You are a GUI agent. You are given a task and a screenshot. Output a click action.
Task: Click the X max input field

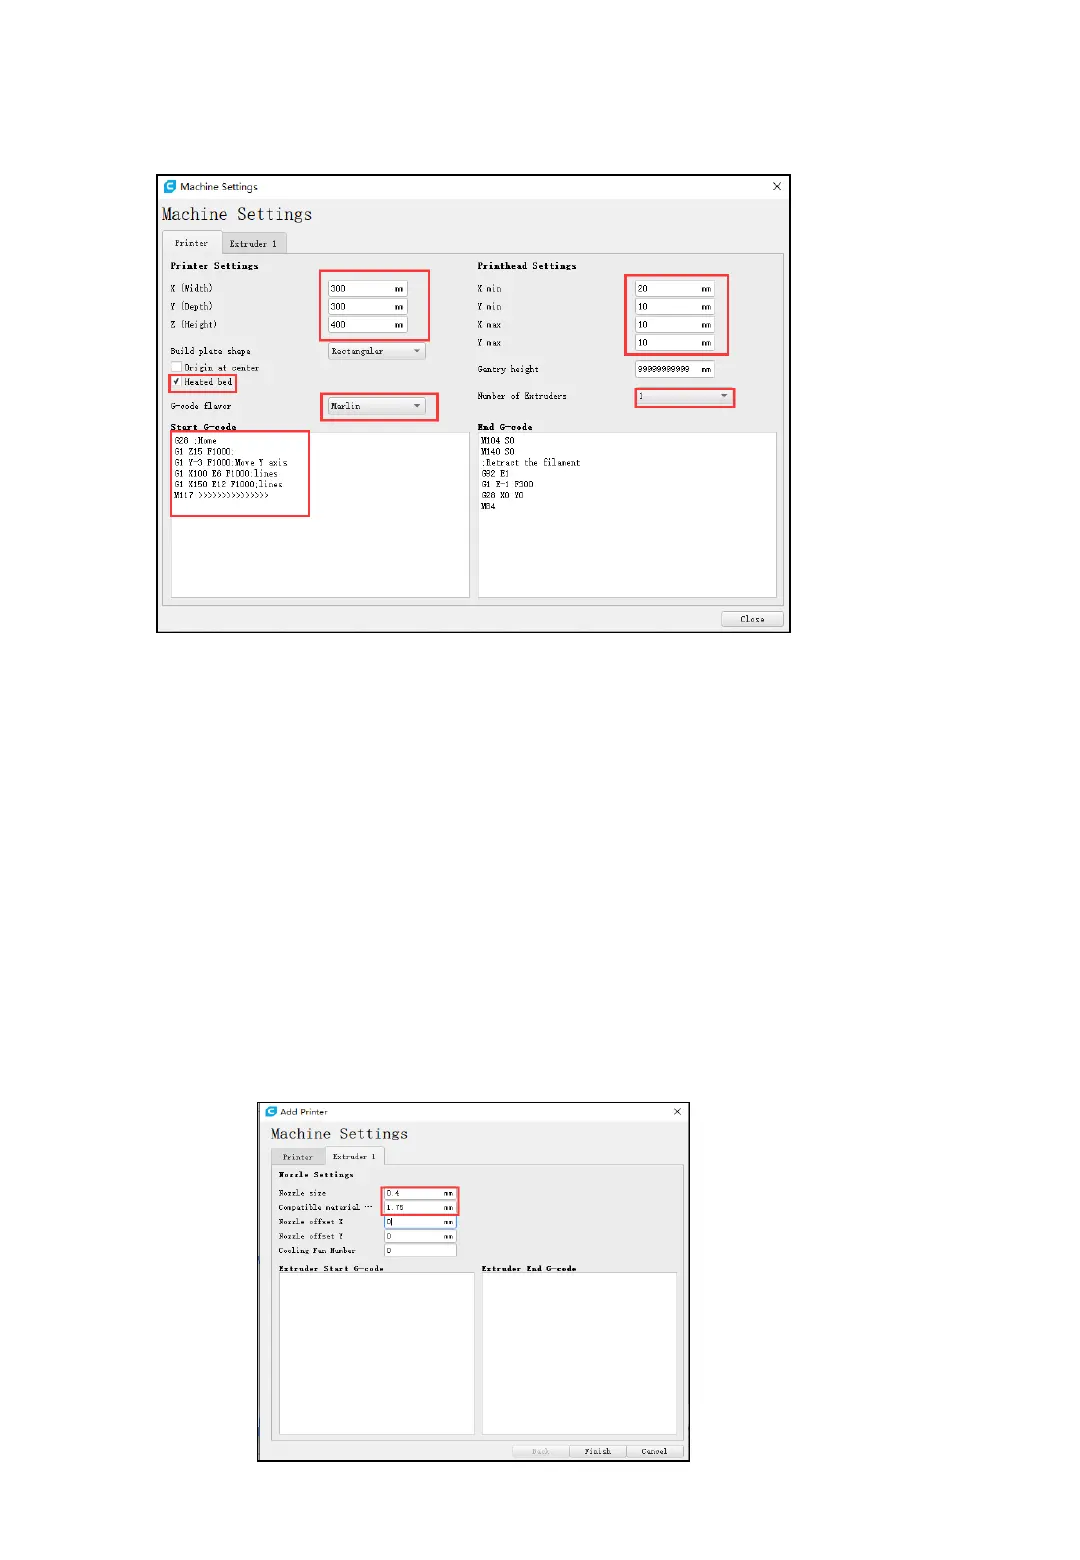675,324
